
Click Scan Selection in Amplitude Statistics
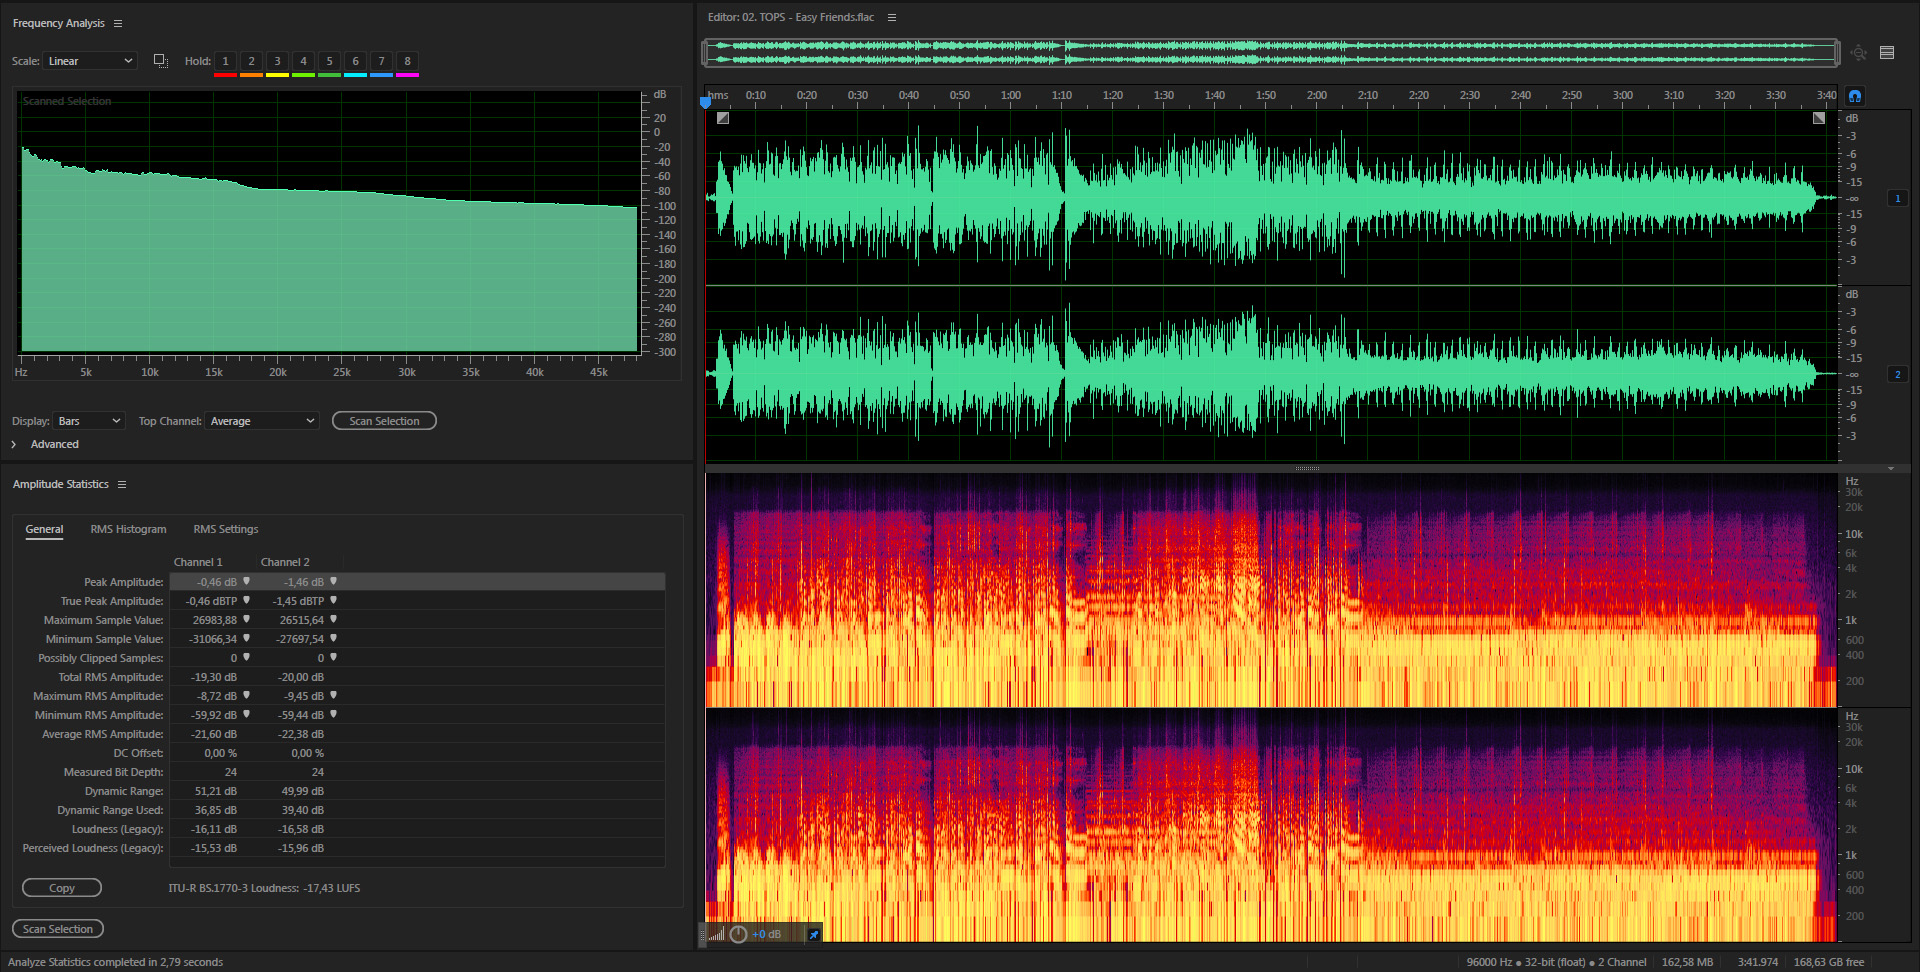point(58,929)
